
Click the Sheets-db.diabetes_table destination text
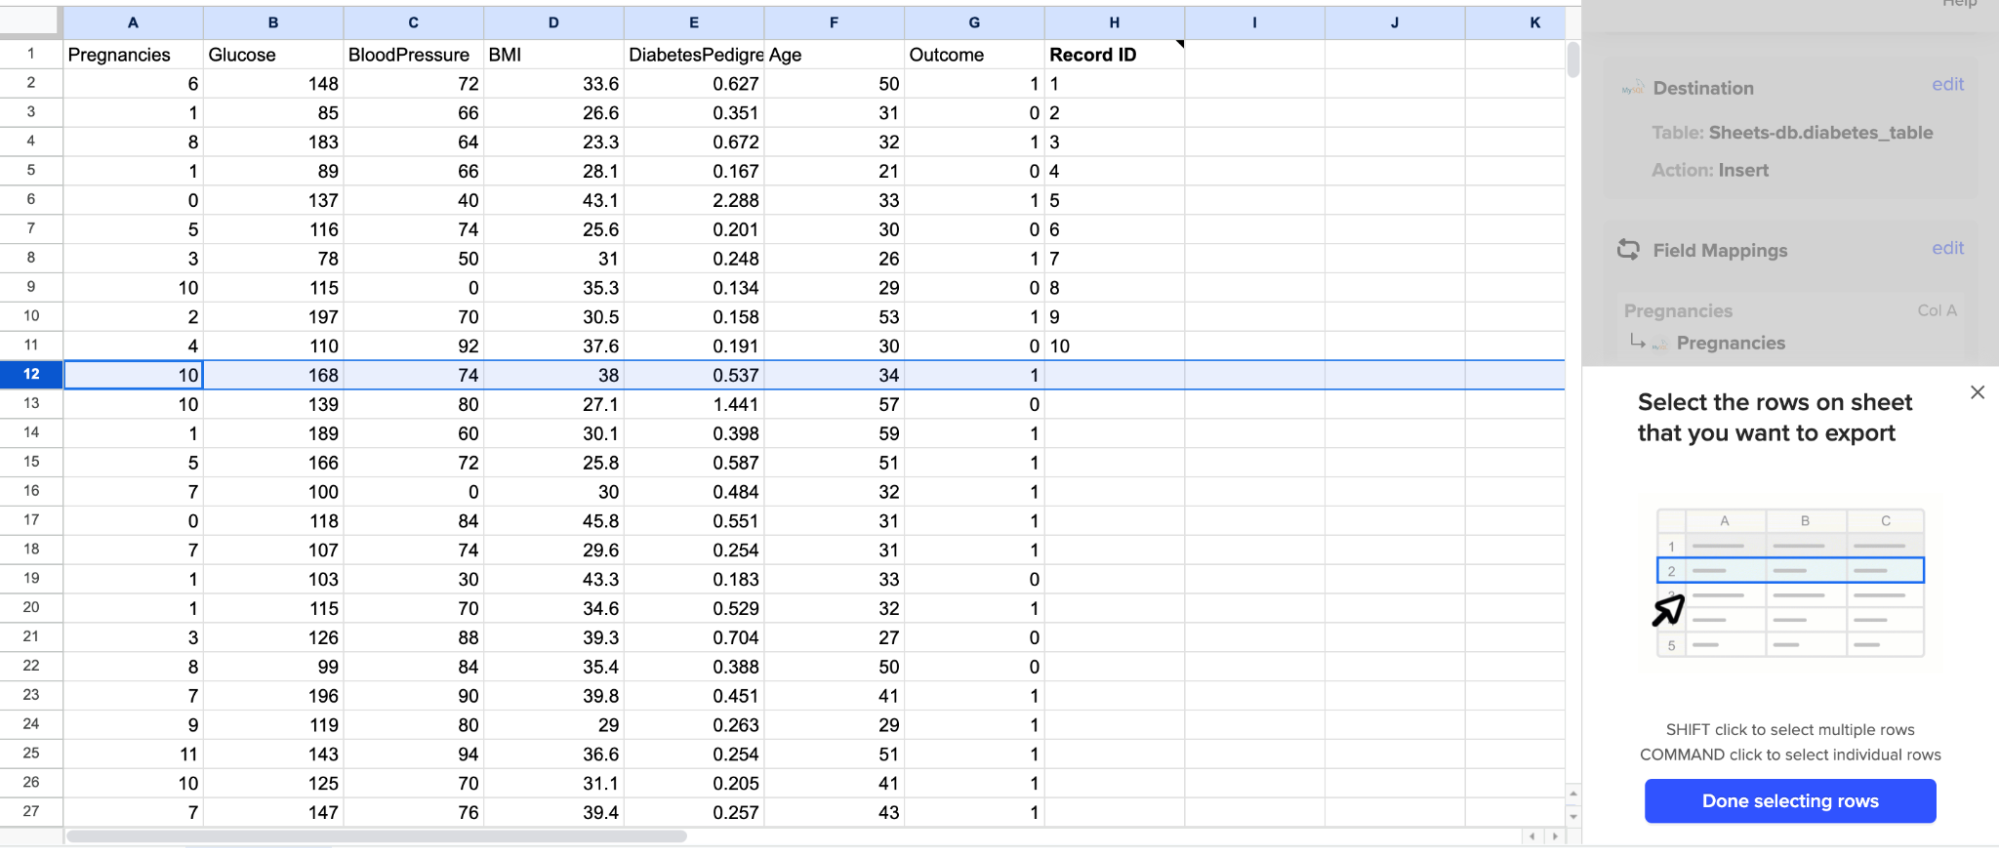pos(1820,132)
